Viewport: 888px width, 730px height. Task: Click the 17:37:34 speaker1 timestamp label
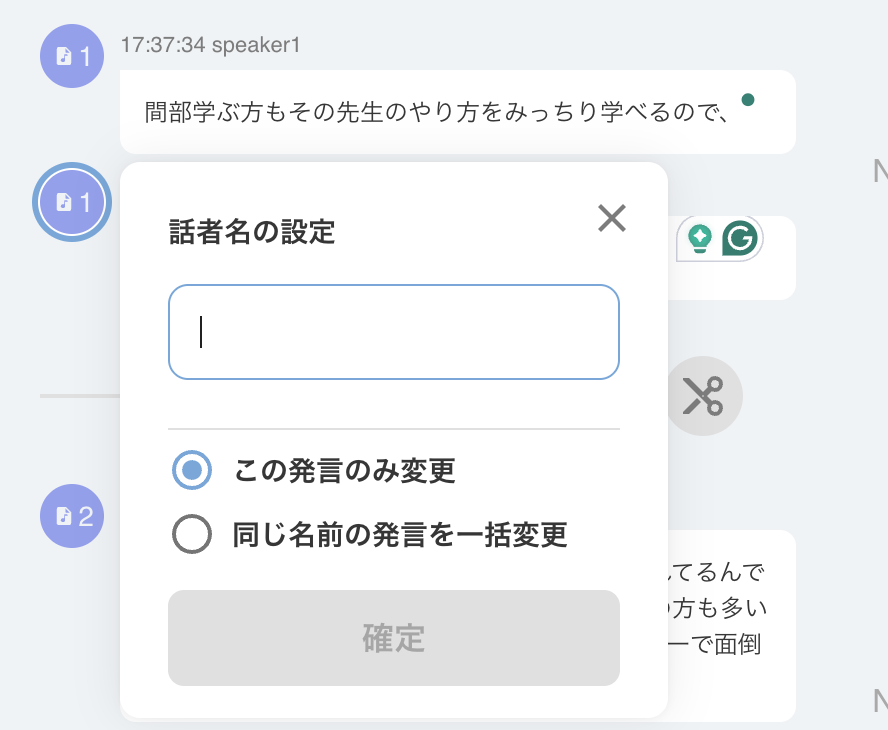(x=210, y=45)
